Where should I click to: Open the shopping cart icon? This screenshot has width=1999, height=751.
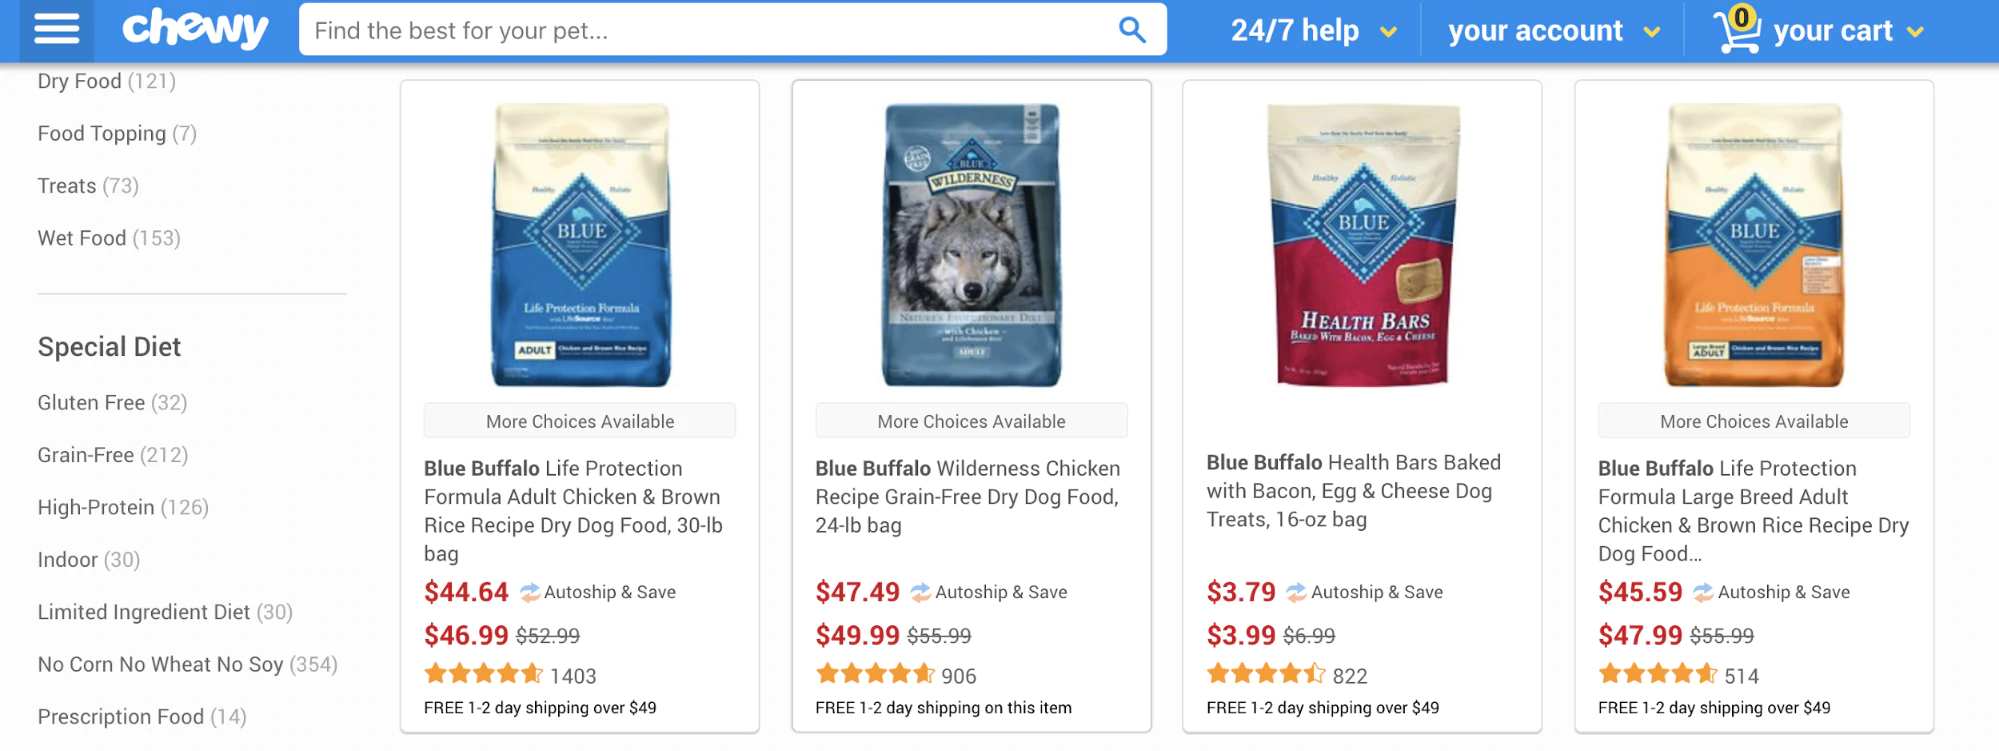[x=1737, y=30]
